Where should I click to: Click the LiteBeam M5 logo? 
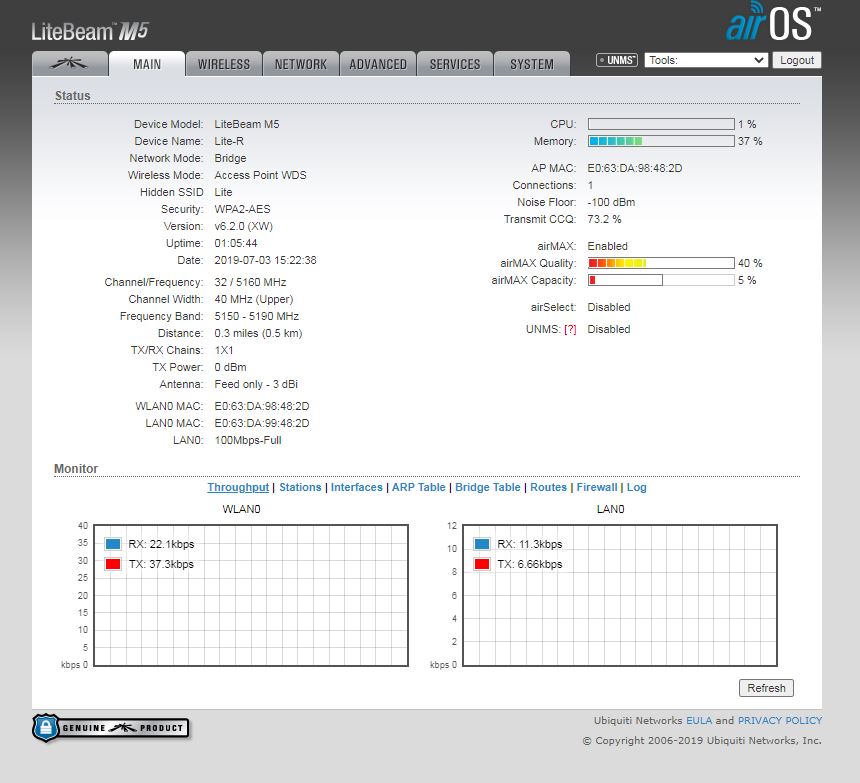pos(90,31)
